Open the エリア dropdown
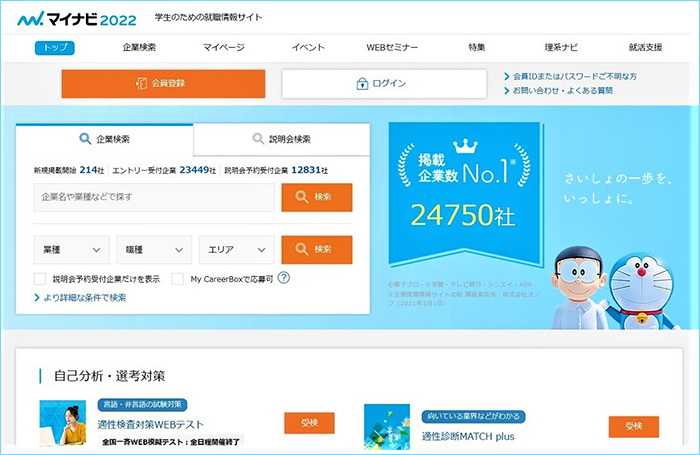Image resolution: width=700 pixels, height=455 pixels. (237, 250)
